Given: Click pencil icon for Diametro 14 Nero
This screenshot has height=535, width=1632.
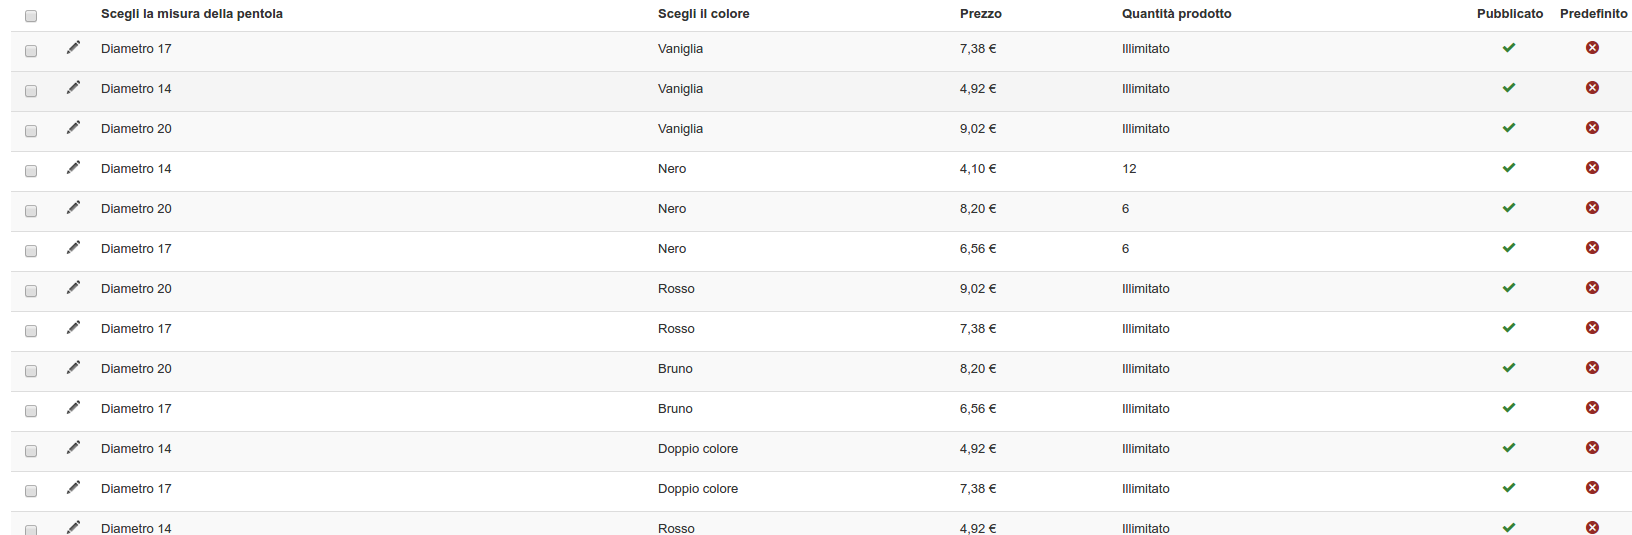Looking at the screenshot, I should 73,168.
